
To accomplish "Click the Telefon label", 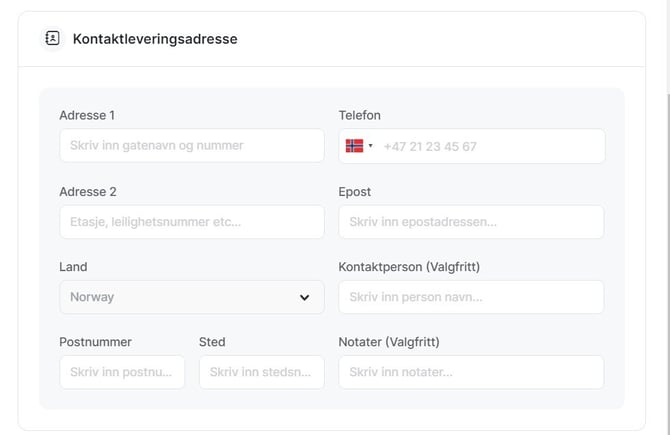I will (359, 115).
